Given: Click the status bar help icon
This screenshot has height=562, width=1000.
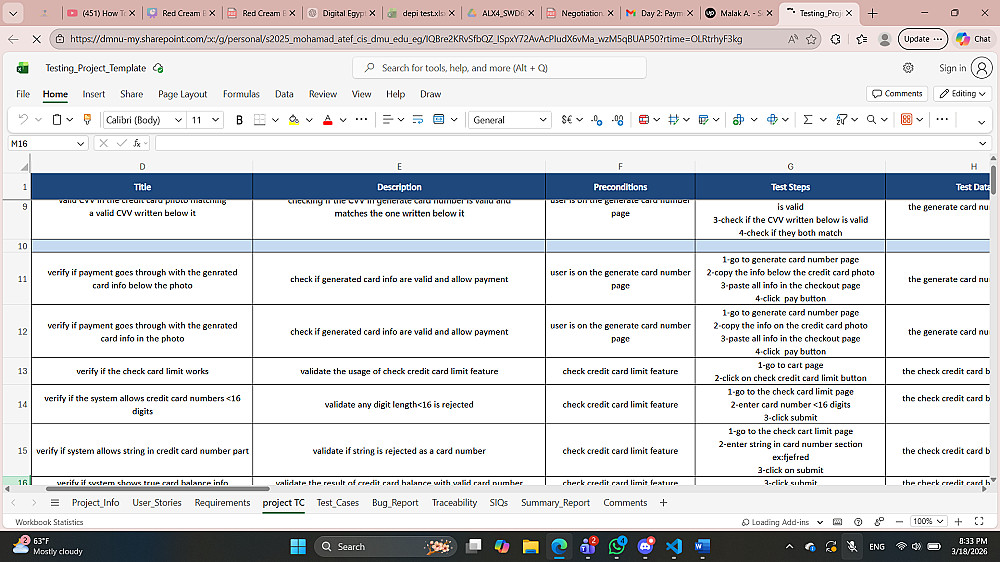Looking at the screenshot, I should (x=858, y=522).
